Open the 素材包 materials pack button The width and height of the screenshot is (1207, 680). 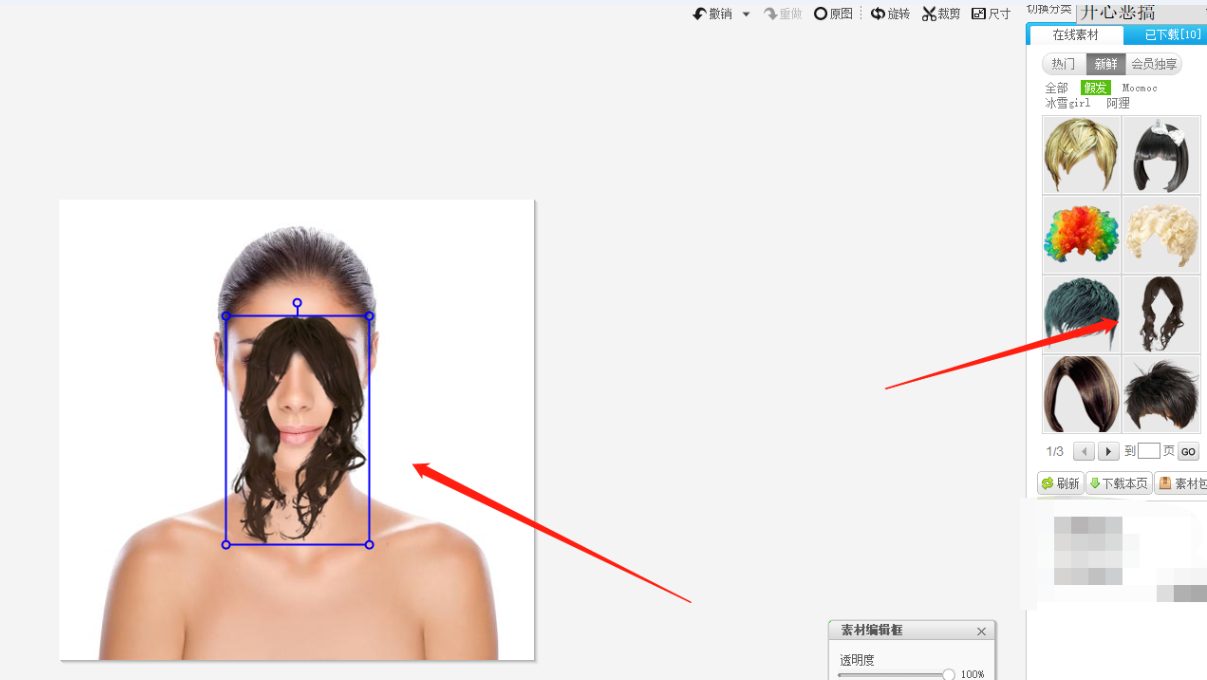pyautogui.click(x=1181, y=484)
